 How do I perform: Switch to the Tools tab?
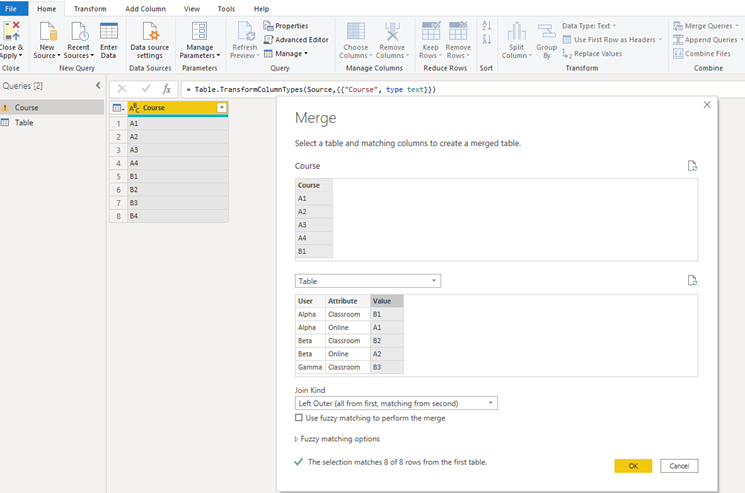click(226, 9)
